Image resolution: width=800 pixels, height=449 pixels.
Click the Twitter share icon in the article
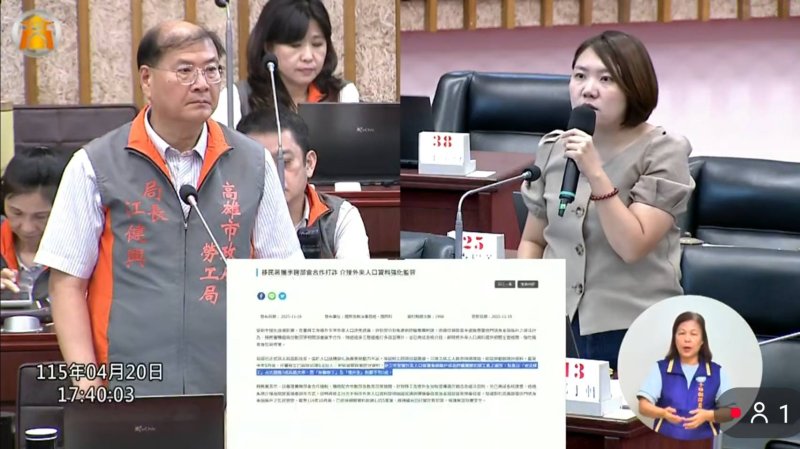tap(282, 296)
